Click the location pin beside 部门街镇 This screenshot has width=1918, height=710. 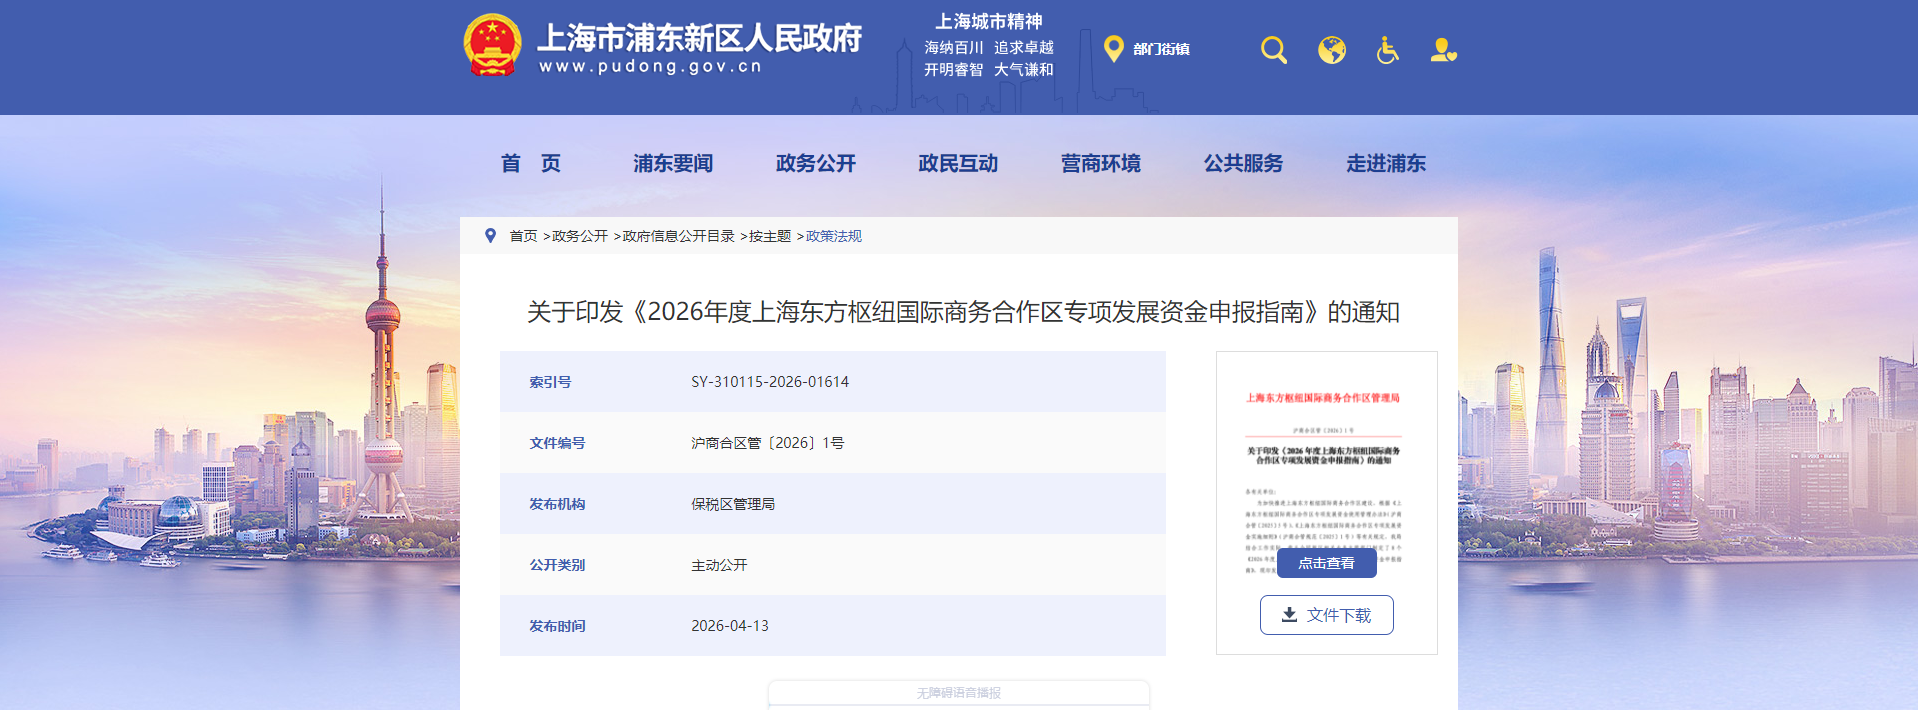(x=1113, y=49)
